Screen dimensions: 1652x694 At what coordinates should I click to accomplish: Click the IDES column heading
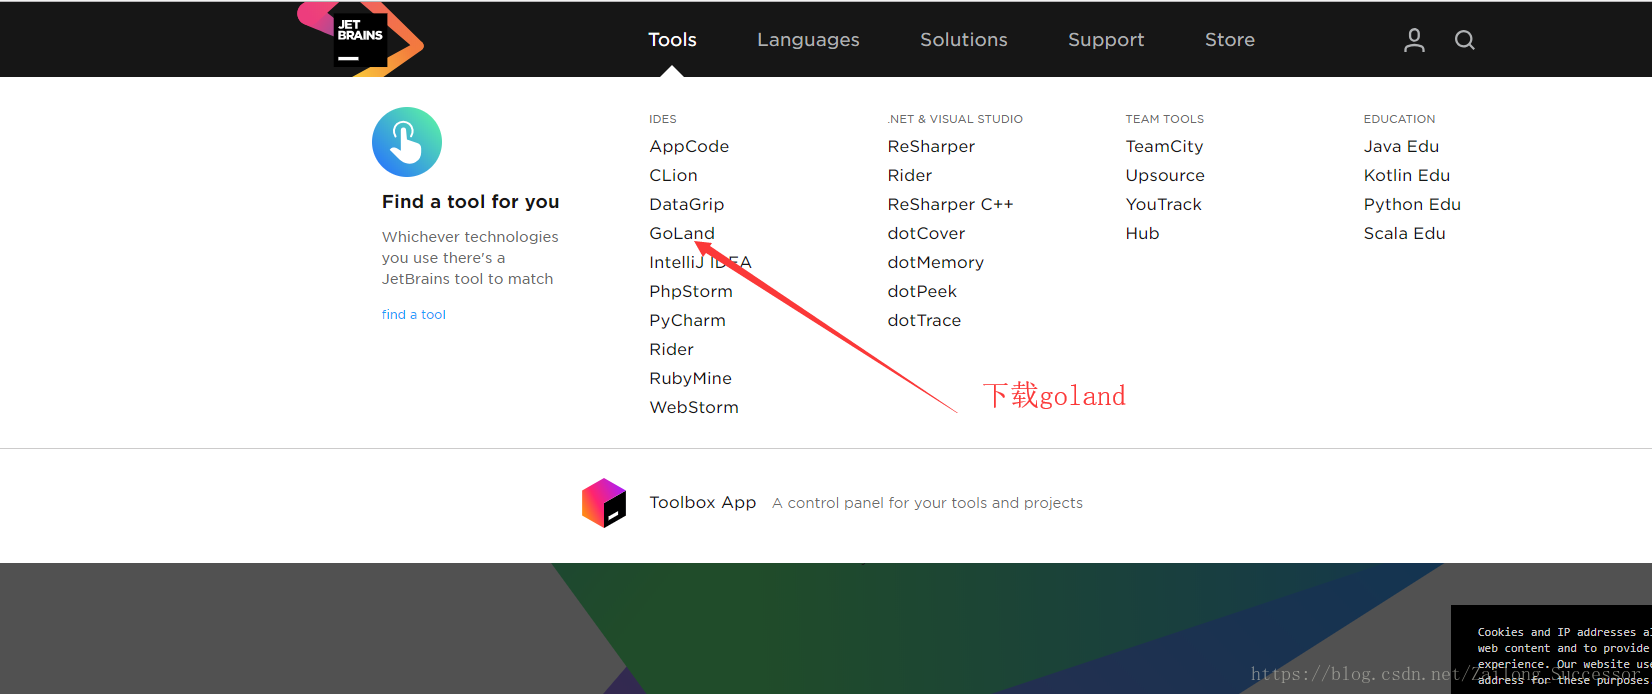tap(662, 119)
